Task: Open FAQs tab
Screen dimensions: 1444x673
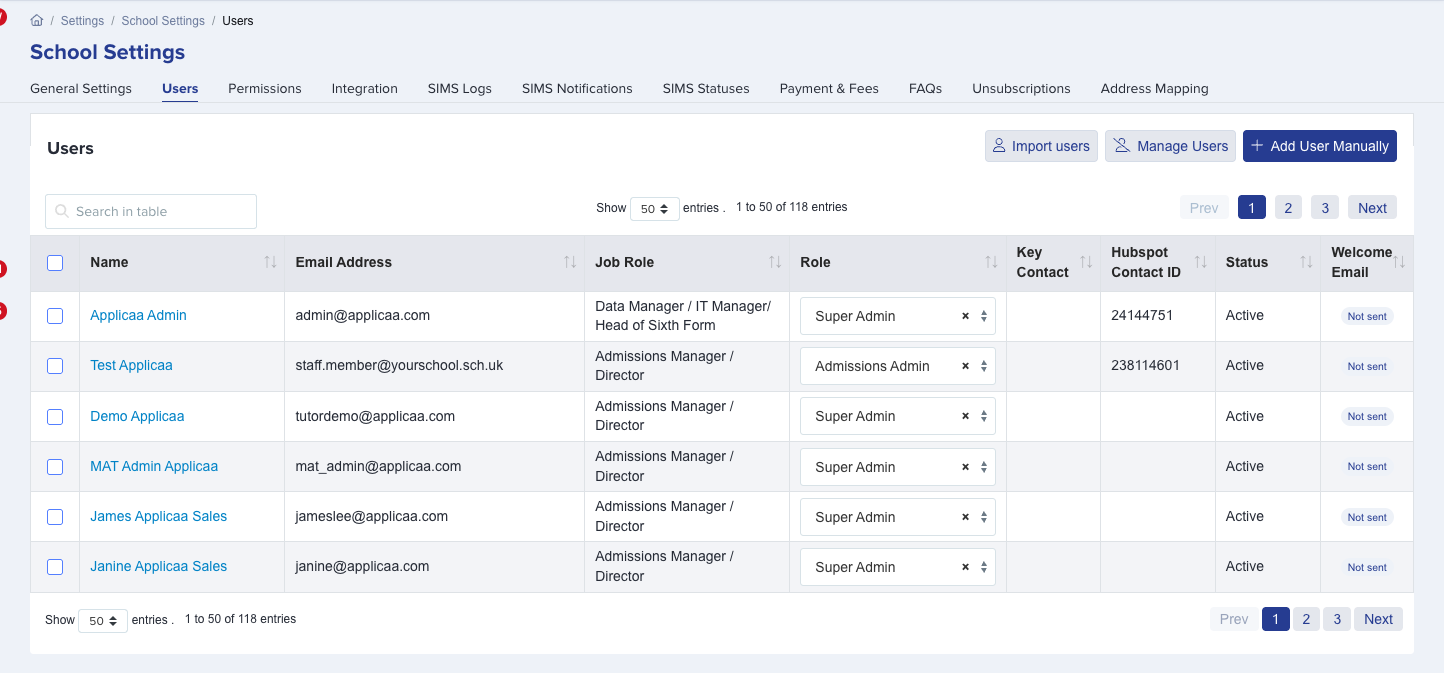Action: (x=926, y=88)
